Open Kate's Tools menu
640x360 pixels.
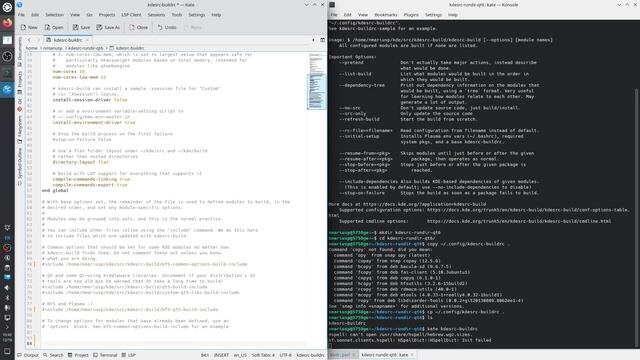point(177,15)
